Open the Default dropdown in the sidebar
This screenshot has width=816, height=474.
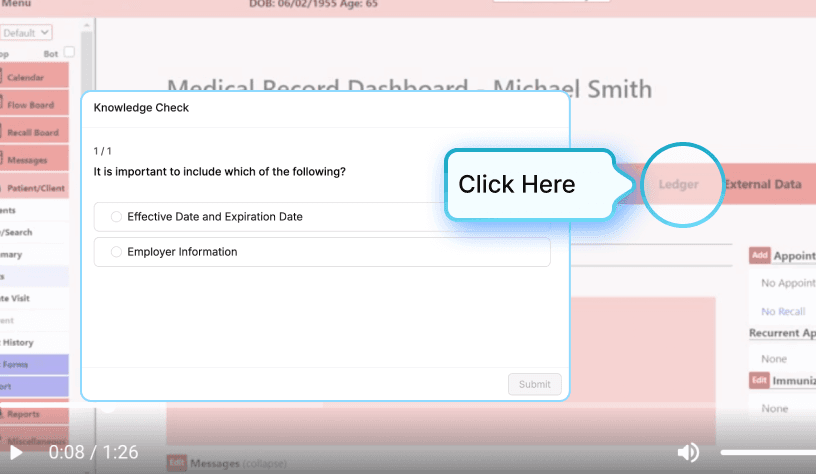click(x=26, y=33)
